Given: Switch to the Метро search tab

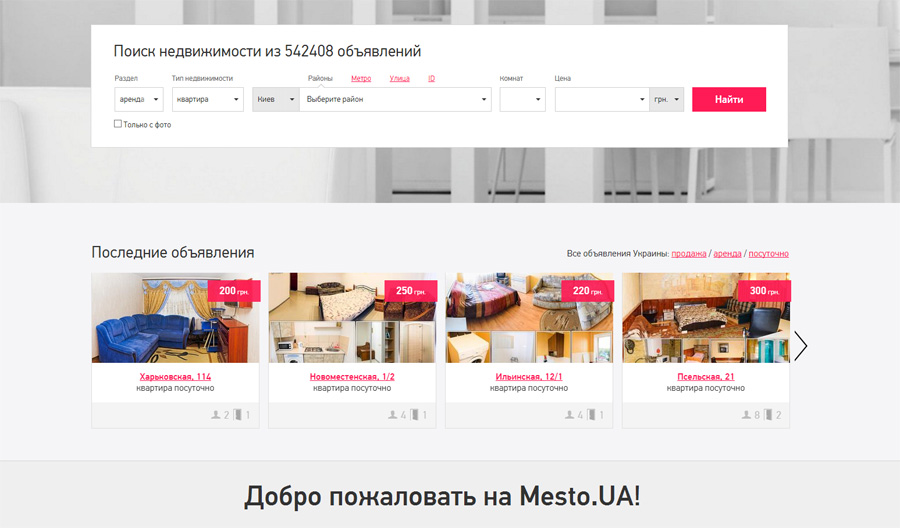Looking at the screenshot, I should [x=361, y=78].
